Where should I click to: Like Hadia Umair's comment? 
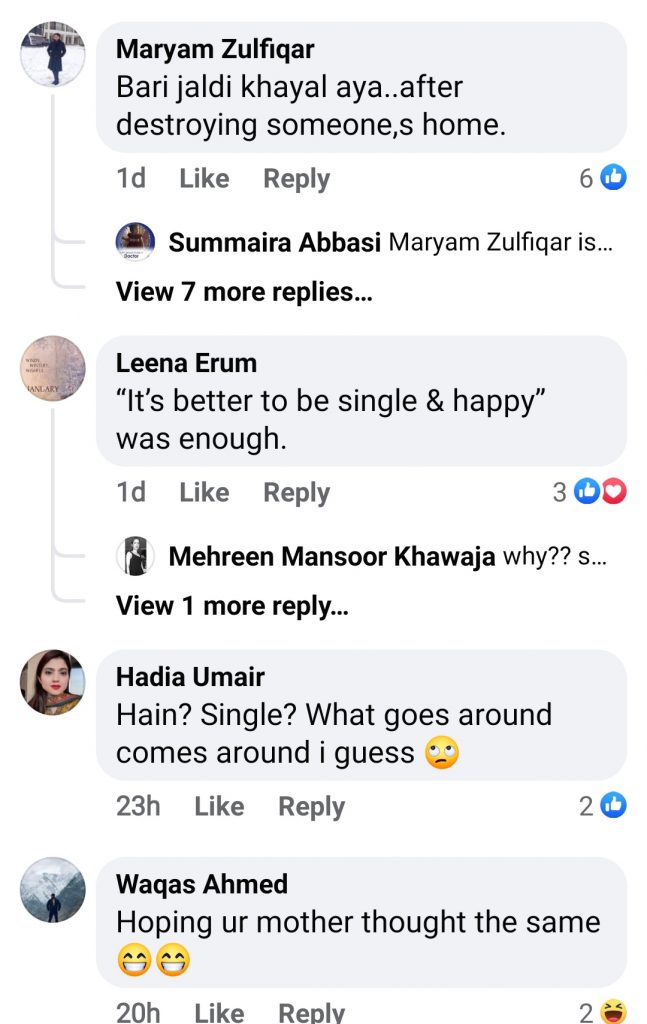click(x=219, y=807)
